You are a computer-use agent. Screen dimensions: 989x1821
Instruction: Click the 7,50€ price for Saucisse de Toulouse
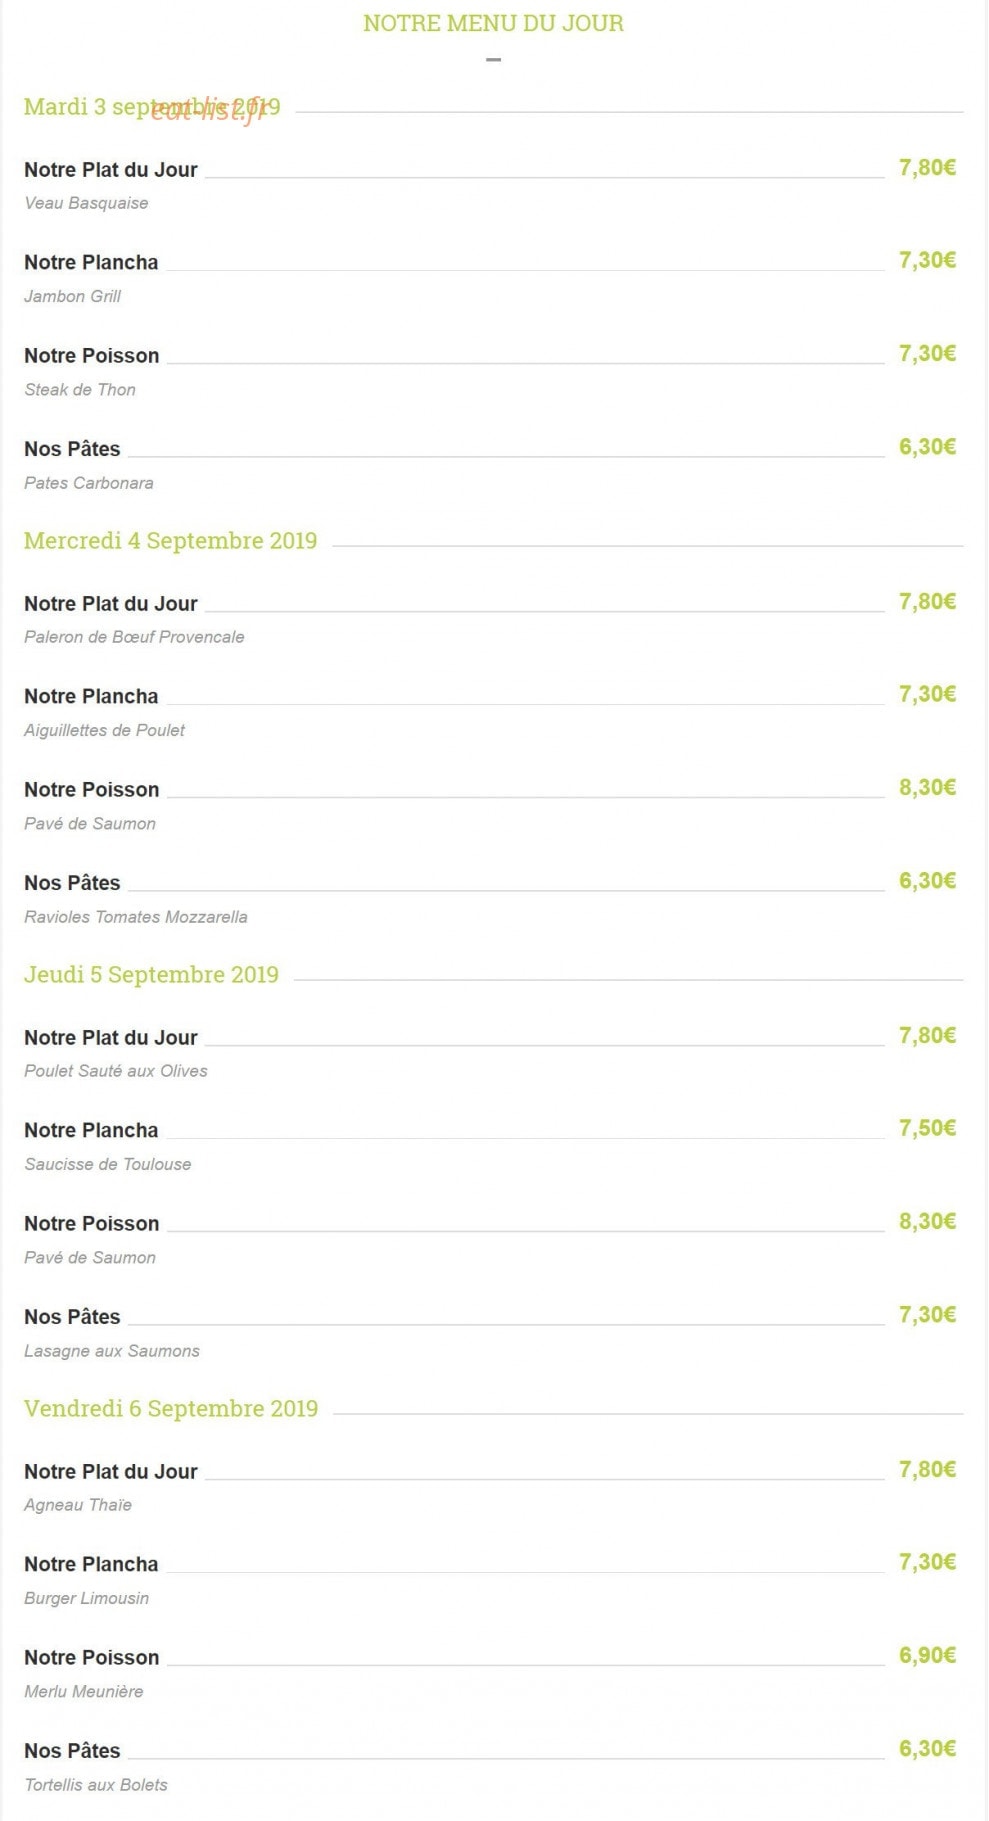click(927, 1129)
